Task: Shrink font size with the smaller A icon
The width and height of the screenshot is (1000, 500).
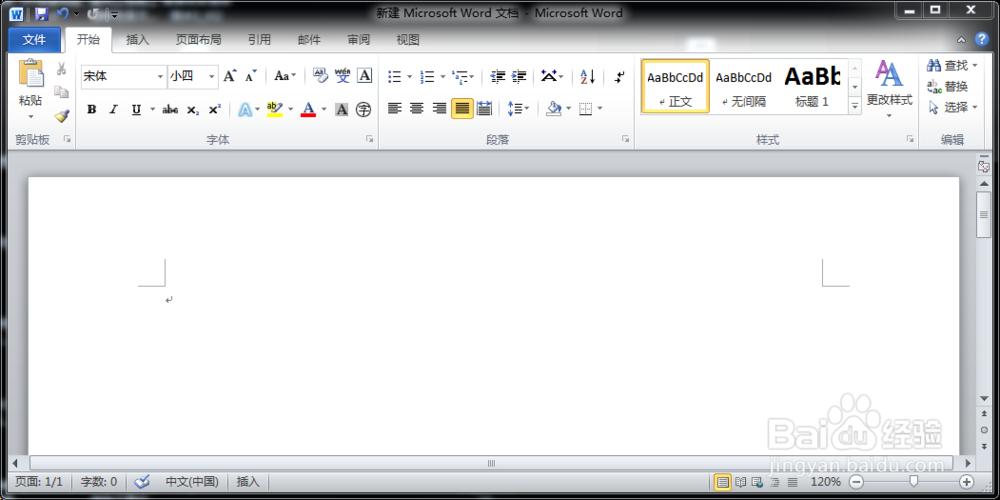Action: pos(251,77)
